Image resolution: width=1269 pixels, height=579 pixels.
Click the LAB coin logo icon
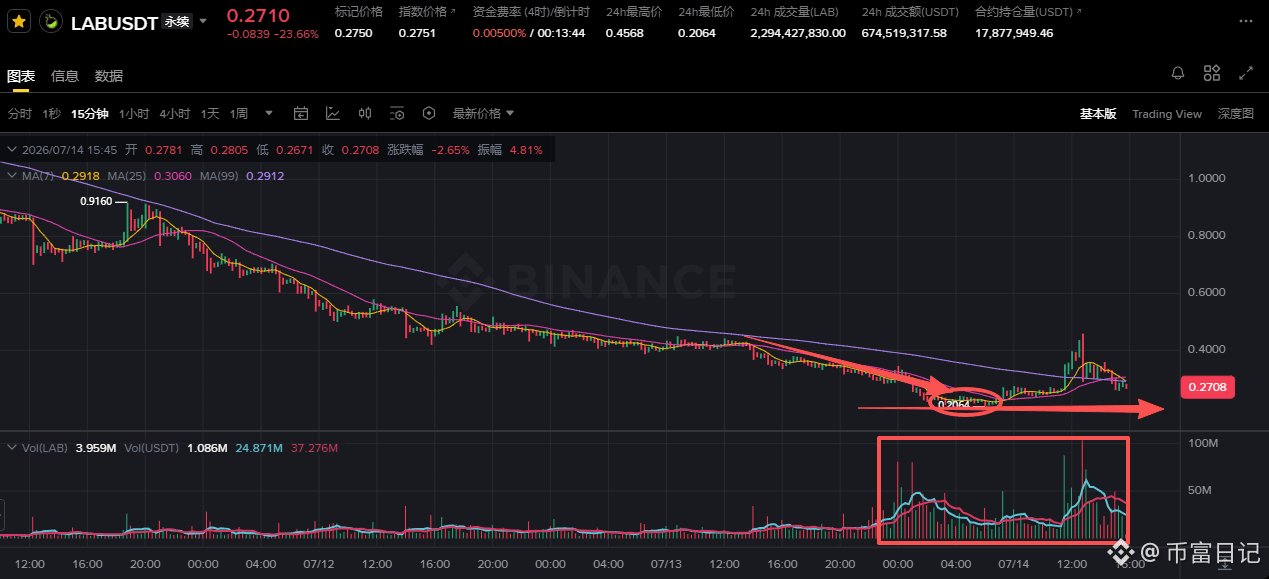49,22
